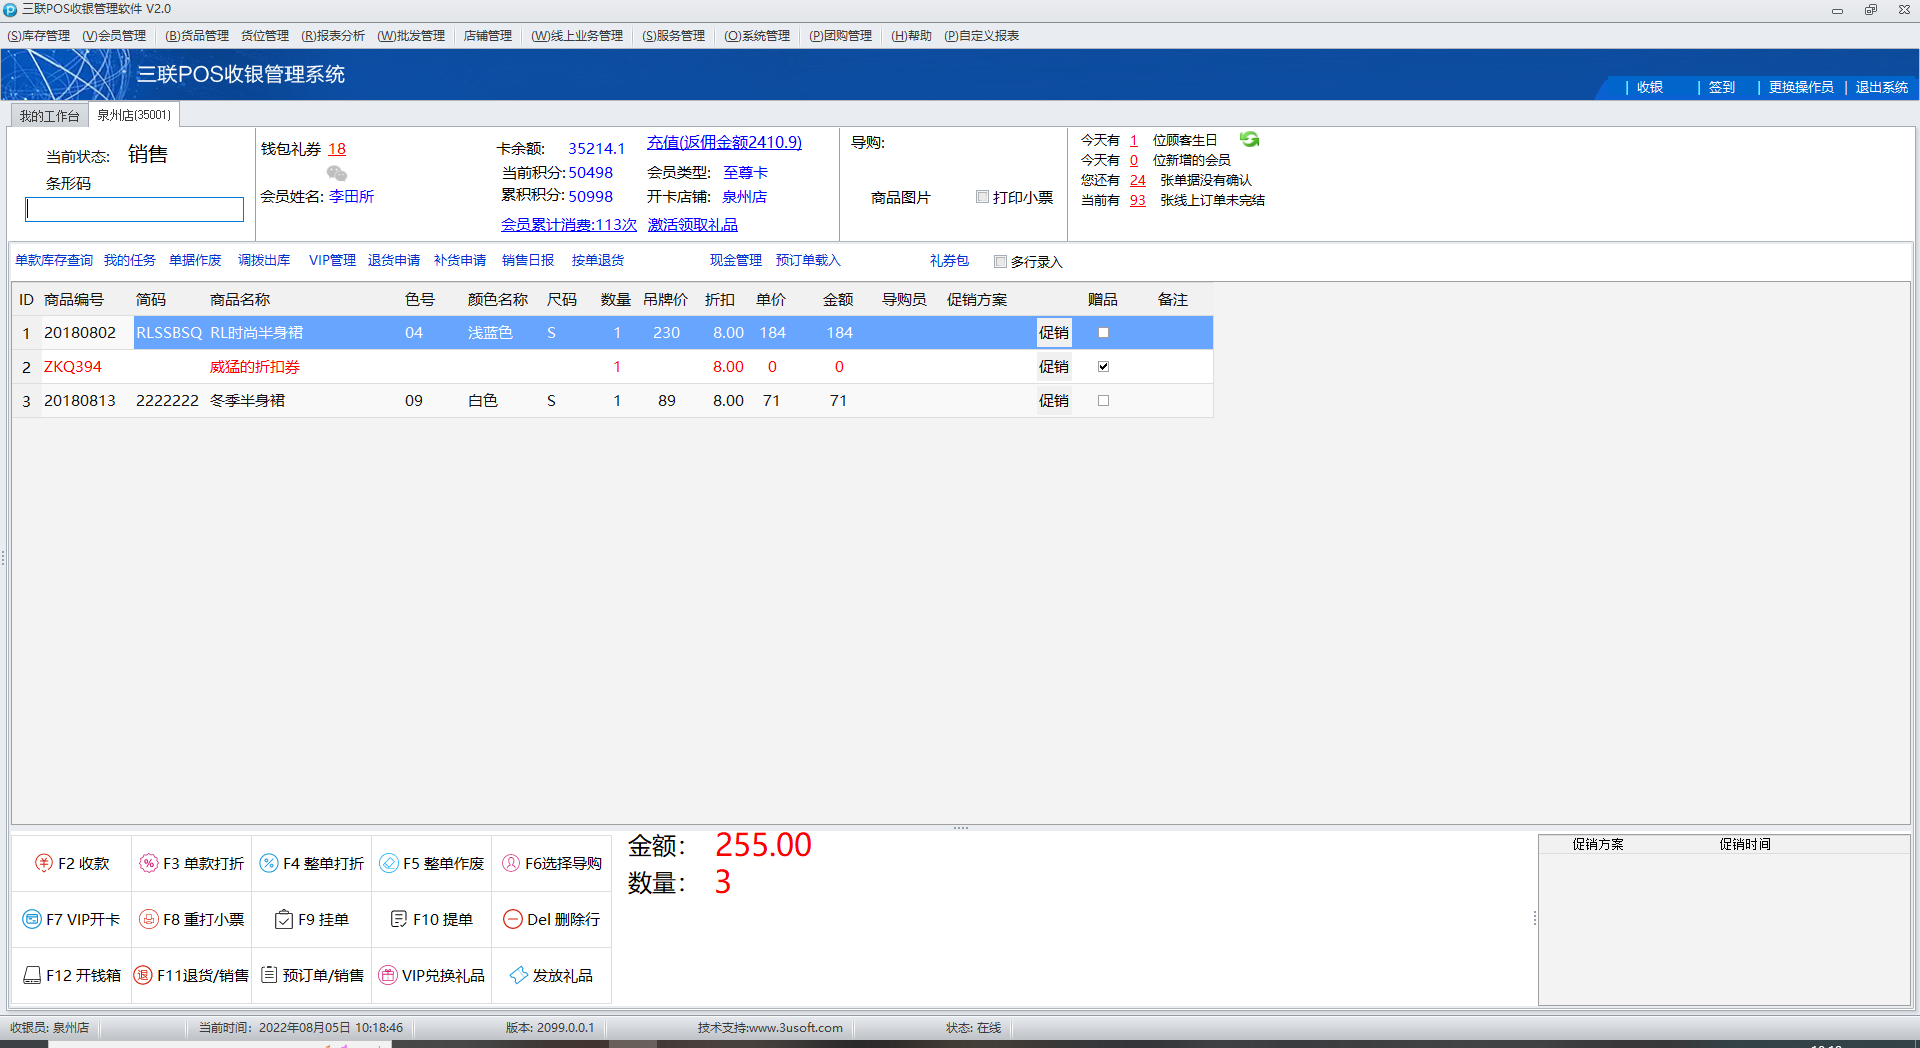Click the 签到 header button
This screenshot has height=1048, width=1920.
click(x=1722, y=88)
